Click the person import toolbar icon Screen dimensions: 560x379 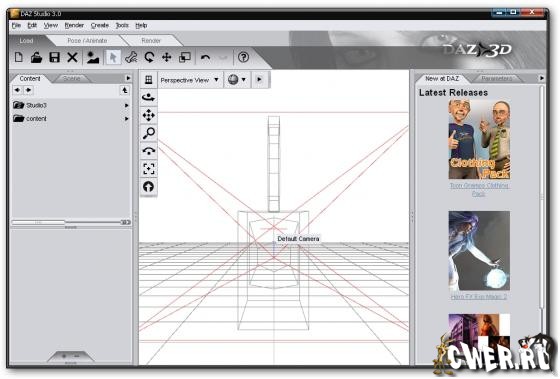pyautogui.click(x=93, y=57)
